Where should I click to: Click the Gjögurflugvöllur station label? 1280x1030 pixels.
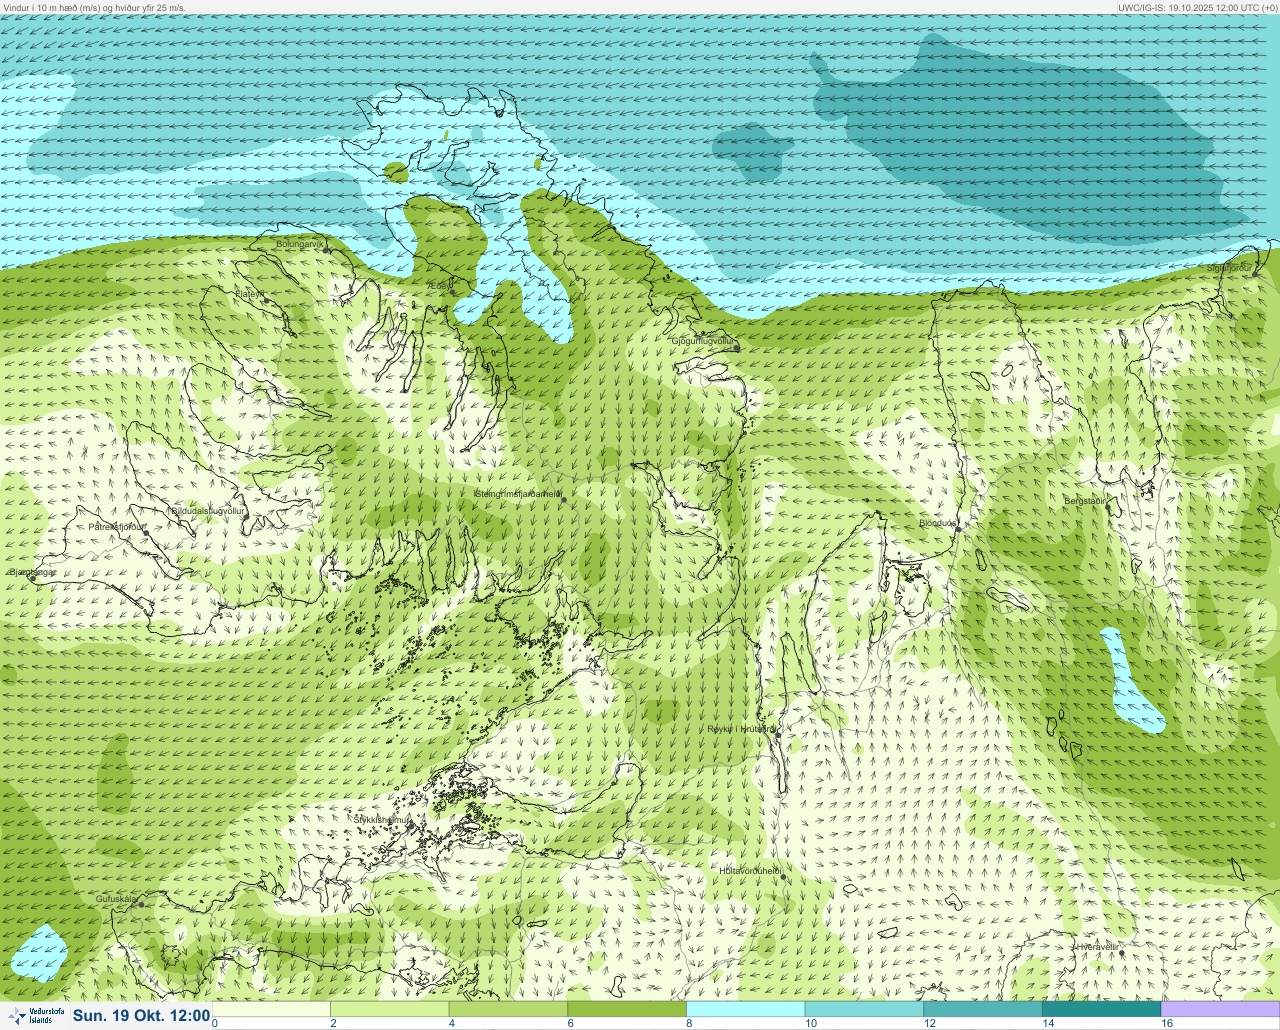click(704, 341)
